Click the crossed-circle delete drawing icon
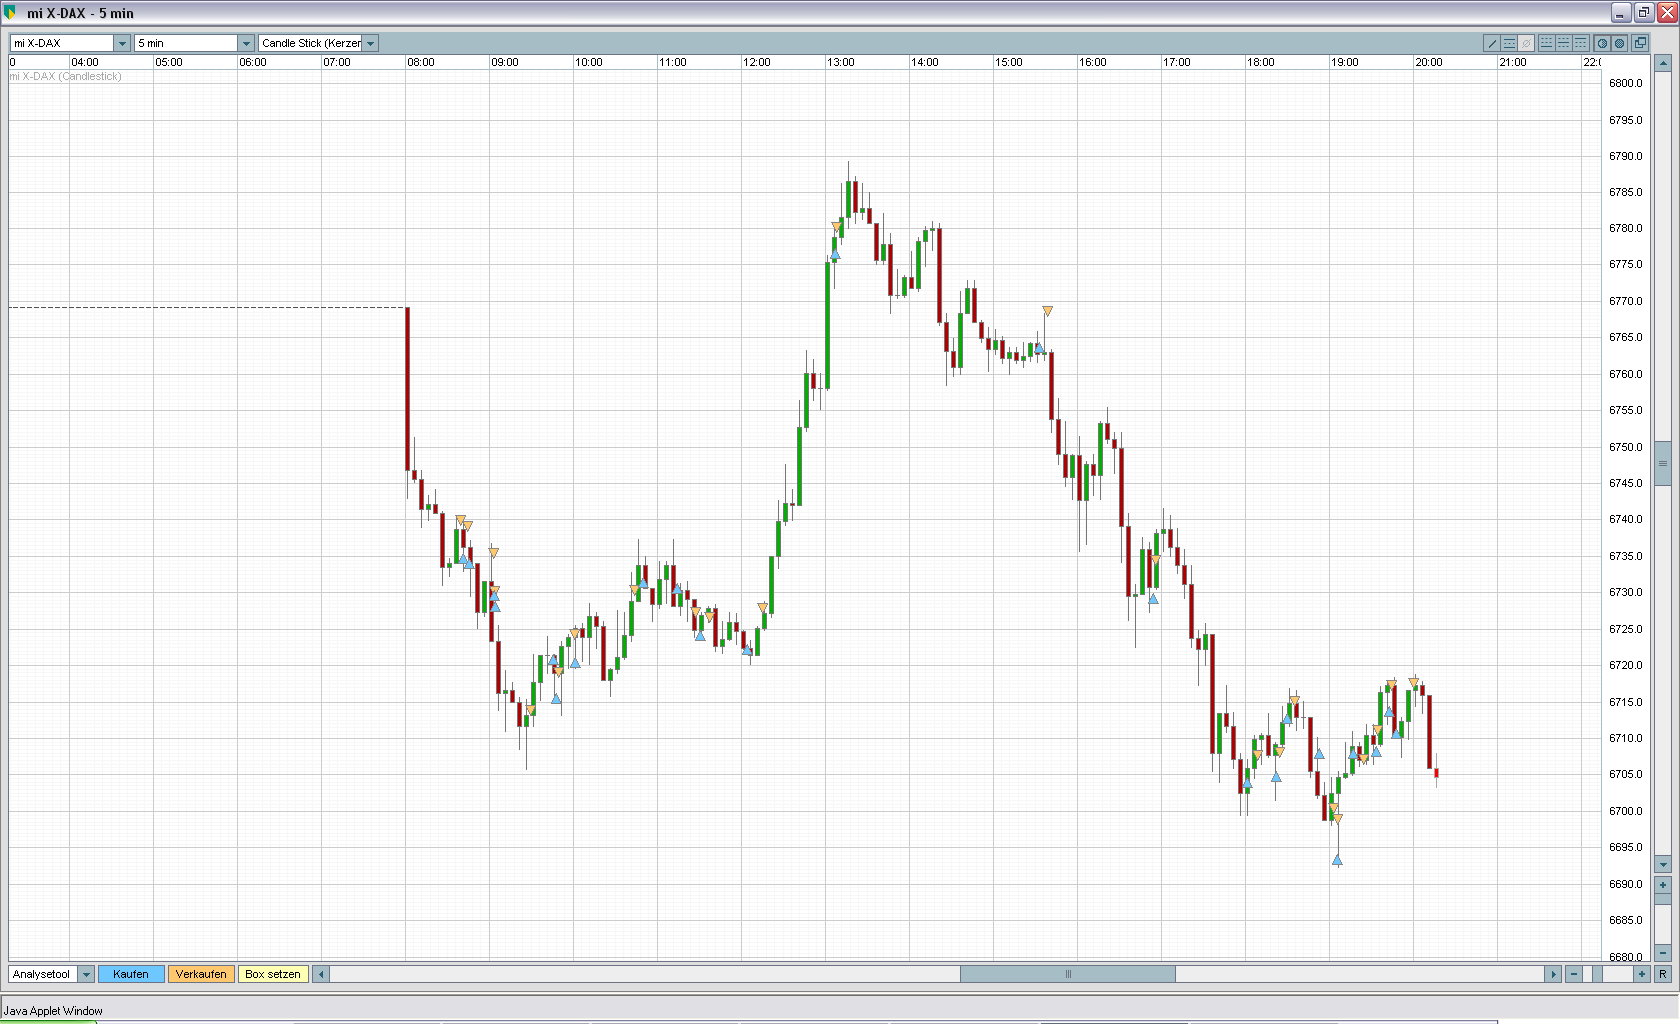Screen dimensions: 1680x1024 (1527, 43)
